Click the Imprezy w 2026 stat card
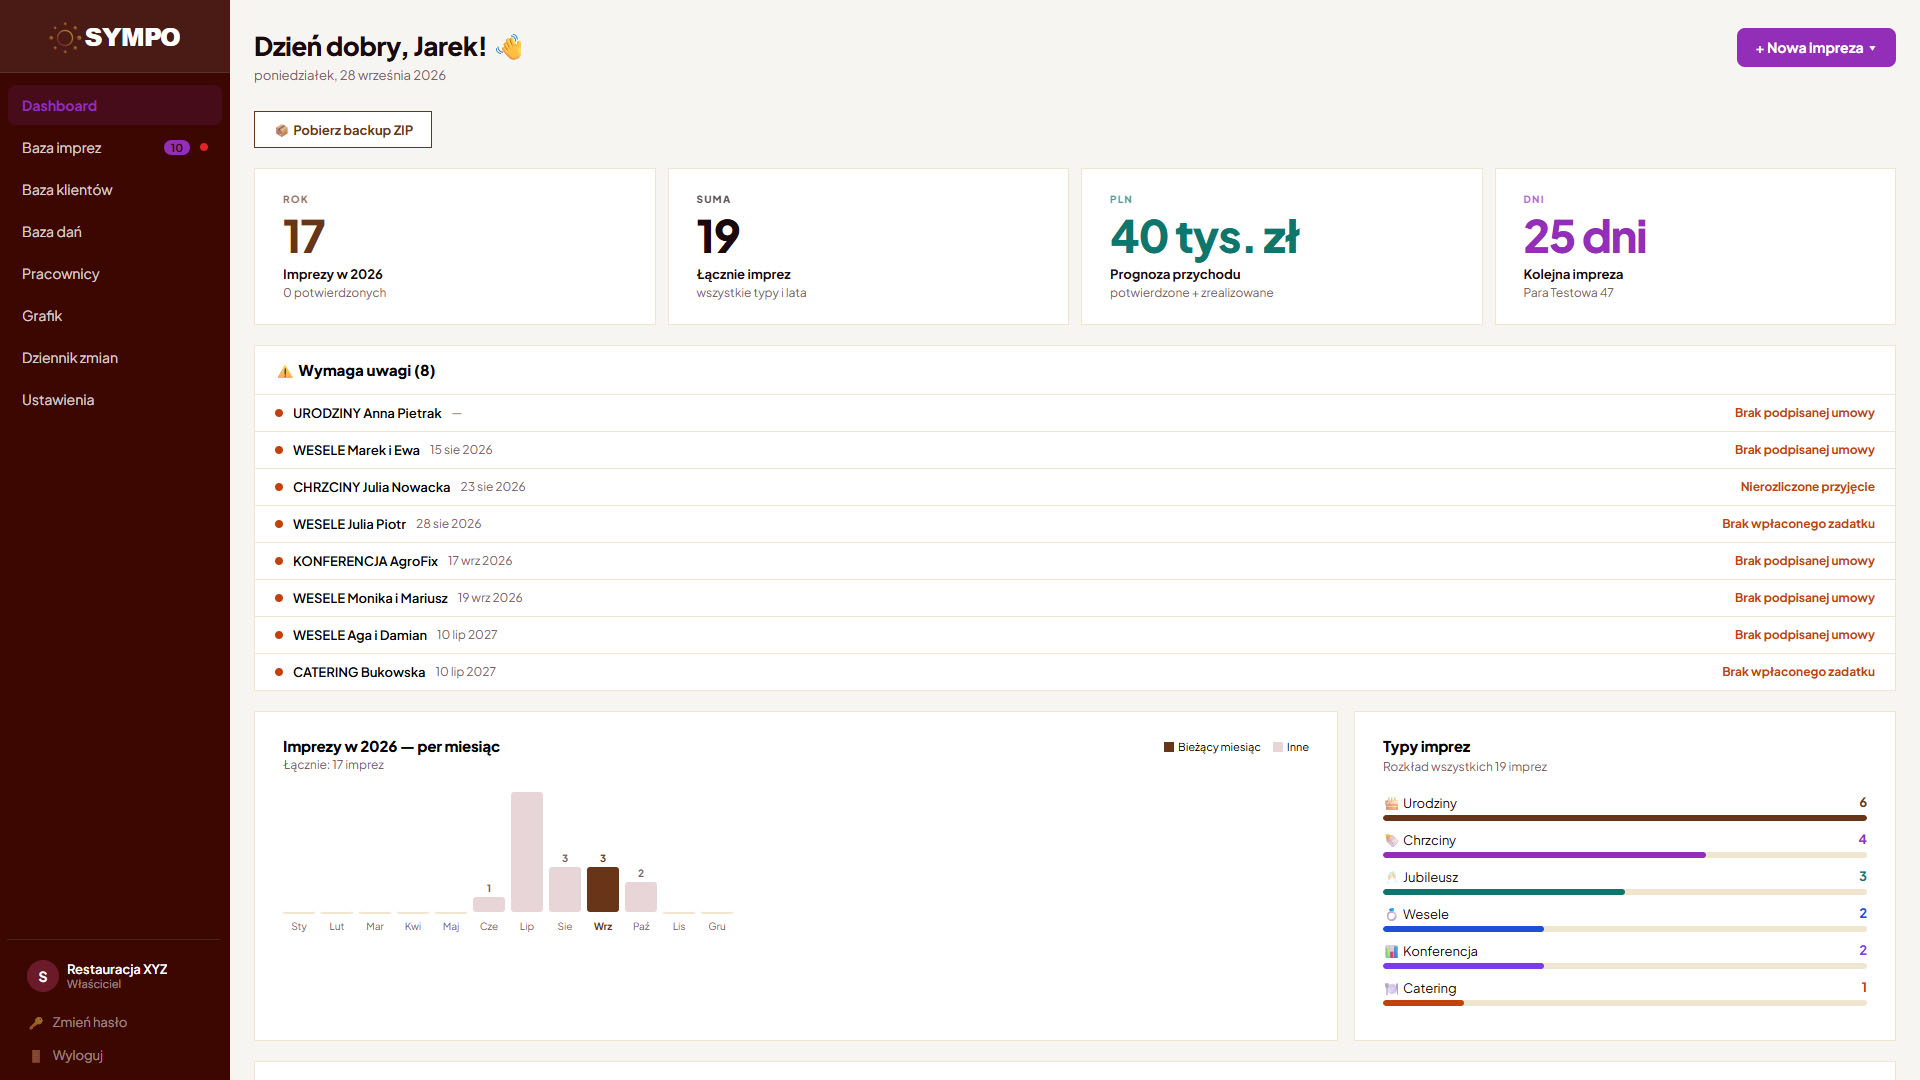Image resolution: width=1920 pixels, height=1080 pixels. point(455,246)
